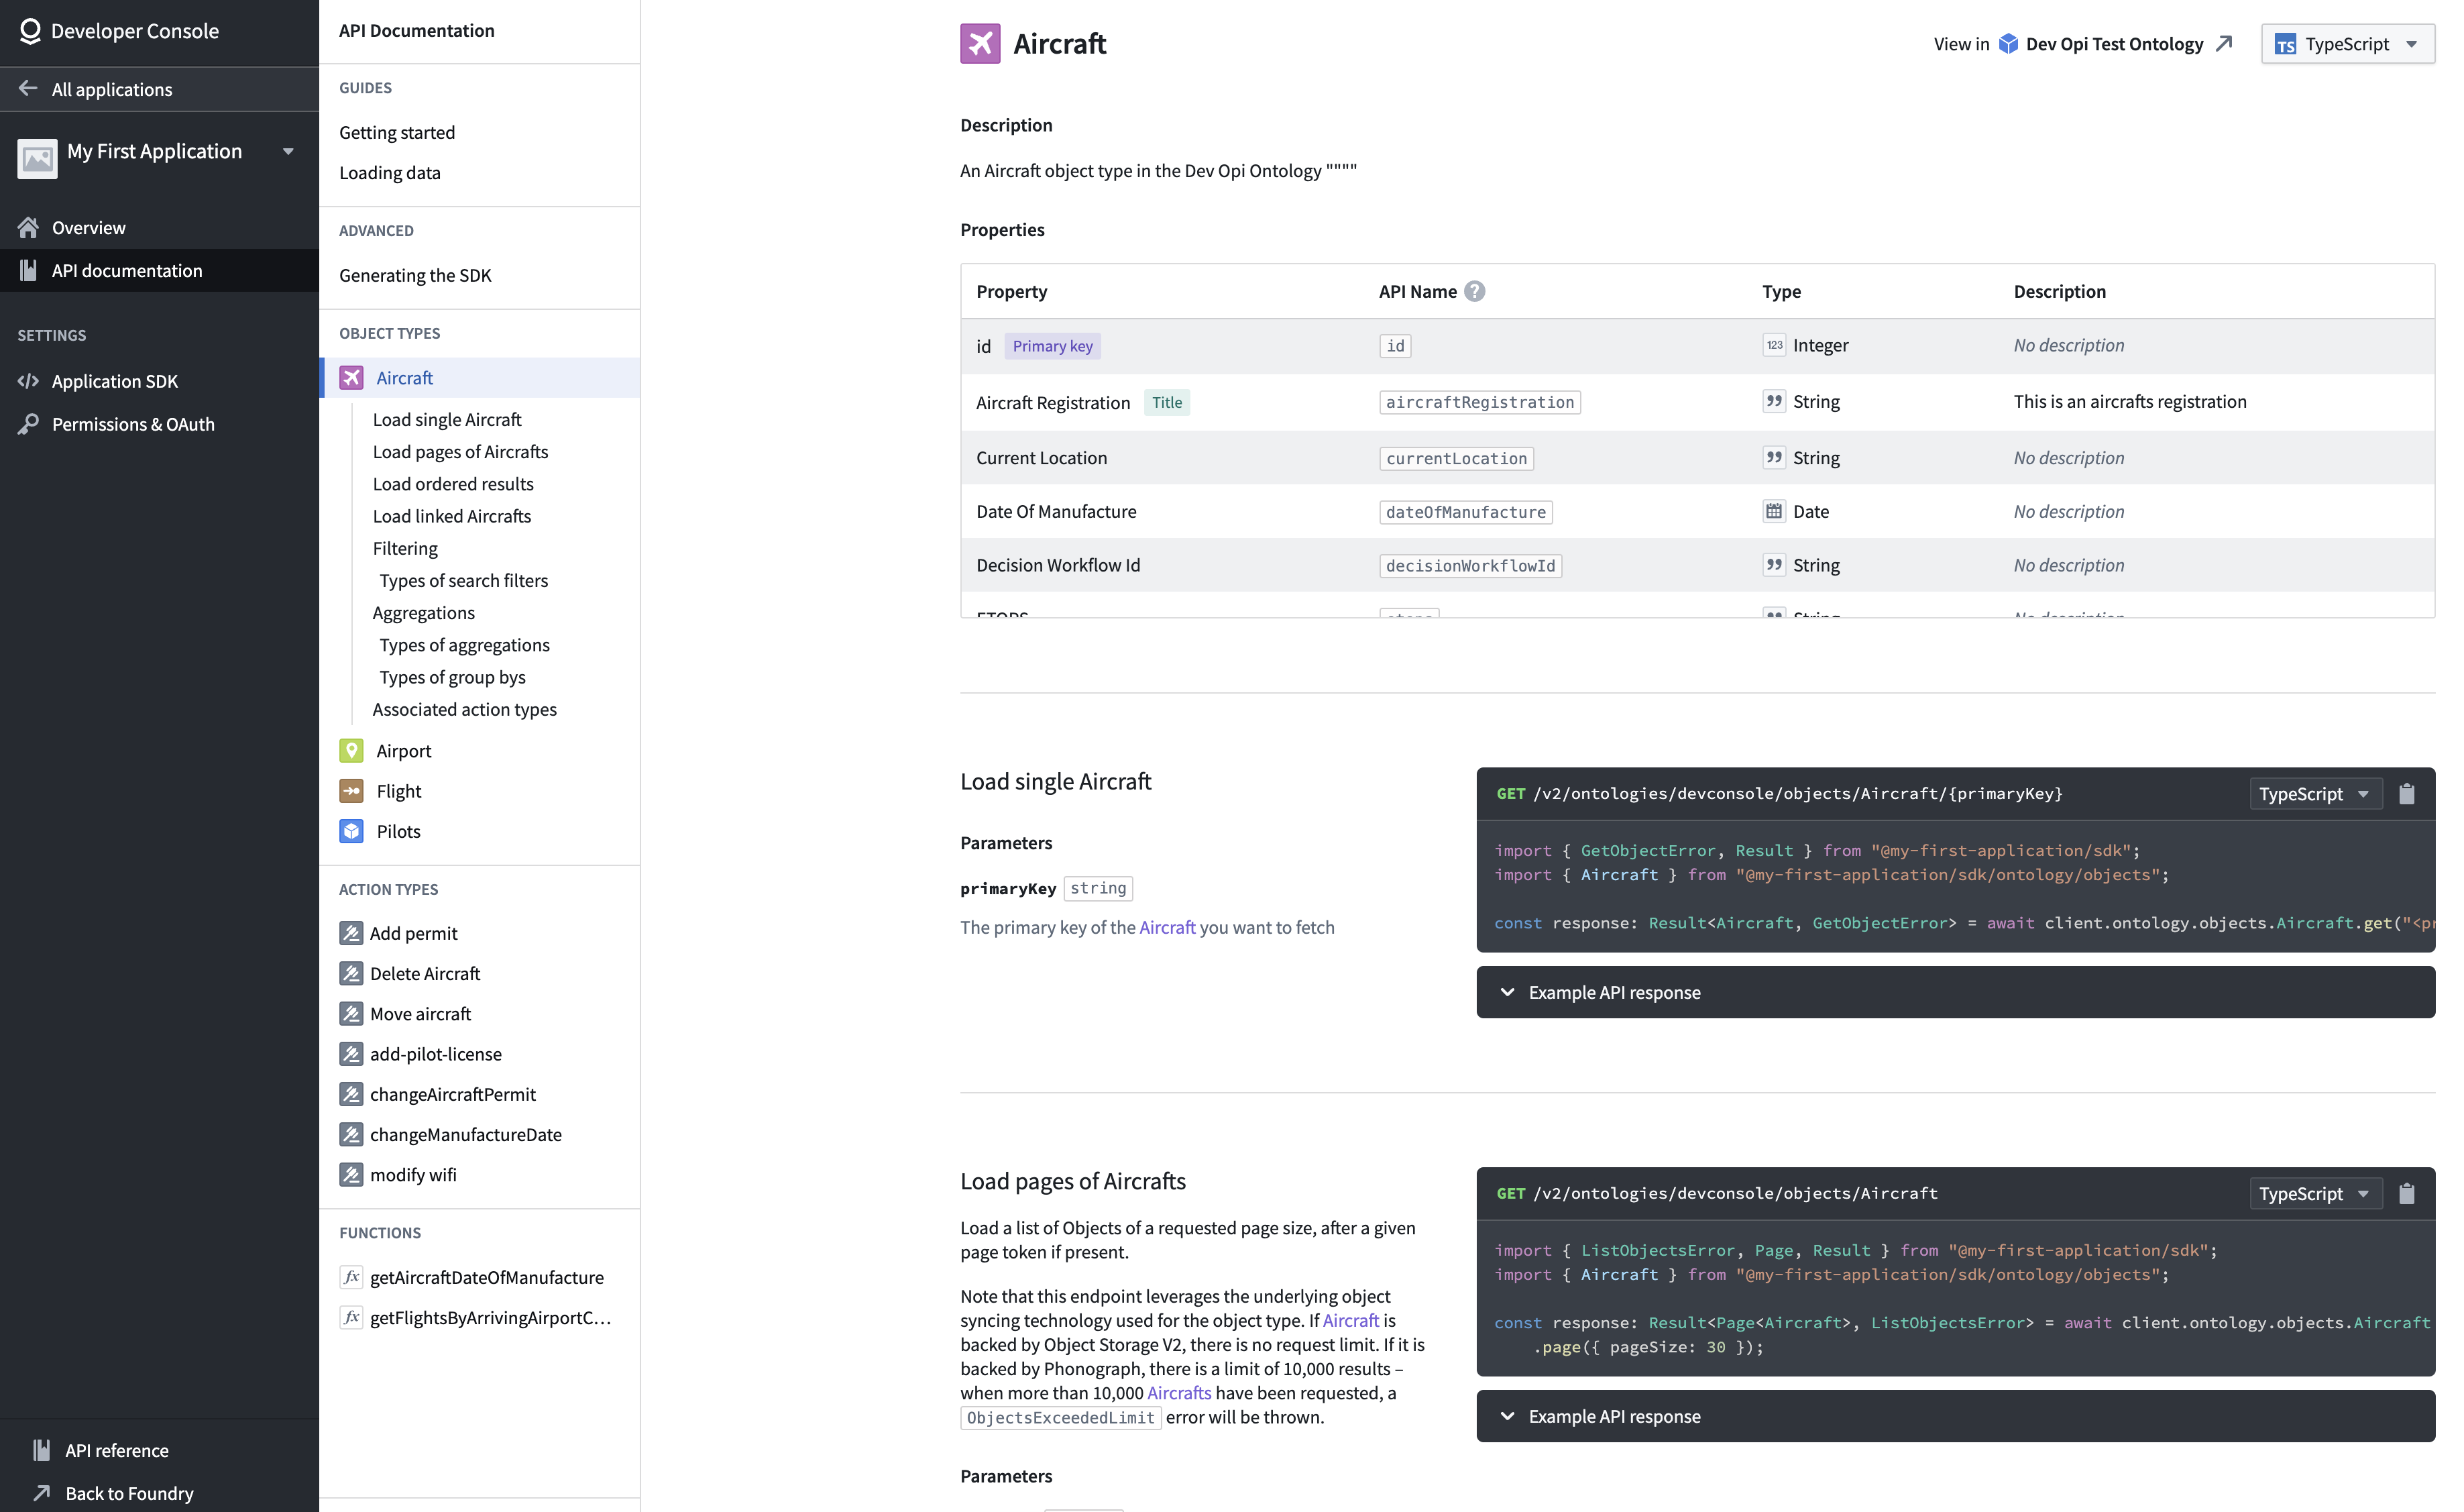Open the Dev Opi Test Ontology link

[2113, 43]
